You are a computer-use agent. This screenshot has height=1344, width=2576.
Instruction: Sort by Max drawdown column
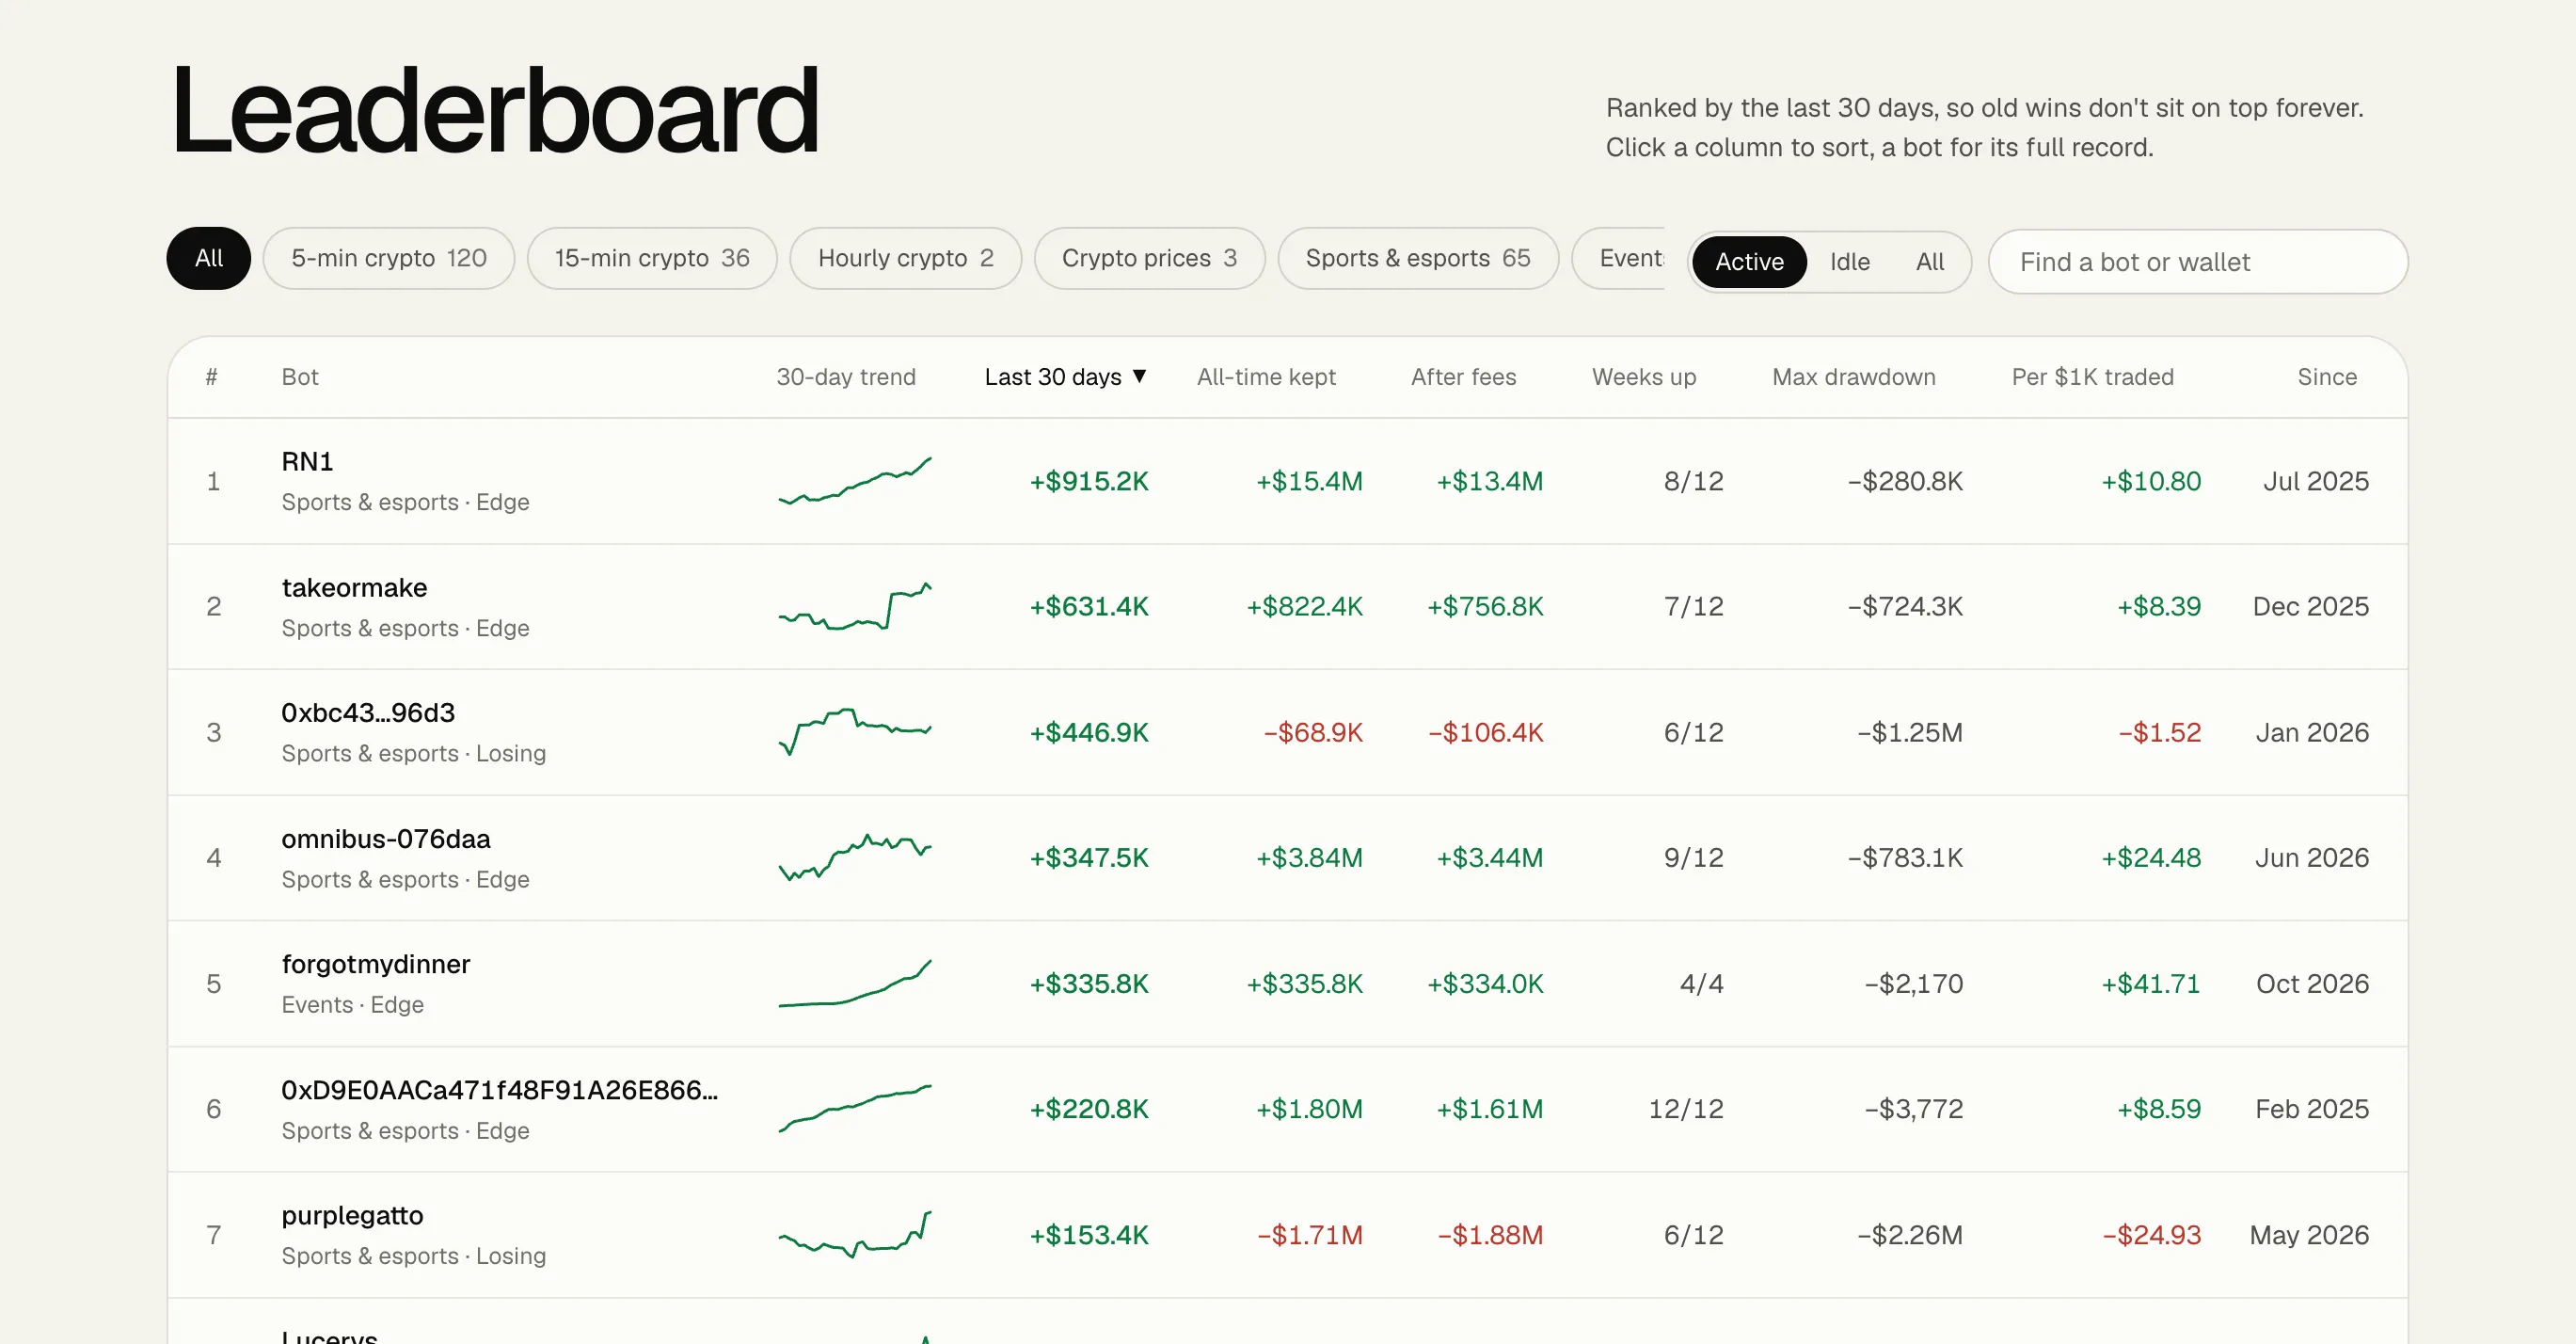pyautogui.click(x=1853, y=377)
